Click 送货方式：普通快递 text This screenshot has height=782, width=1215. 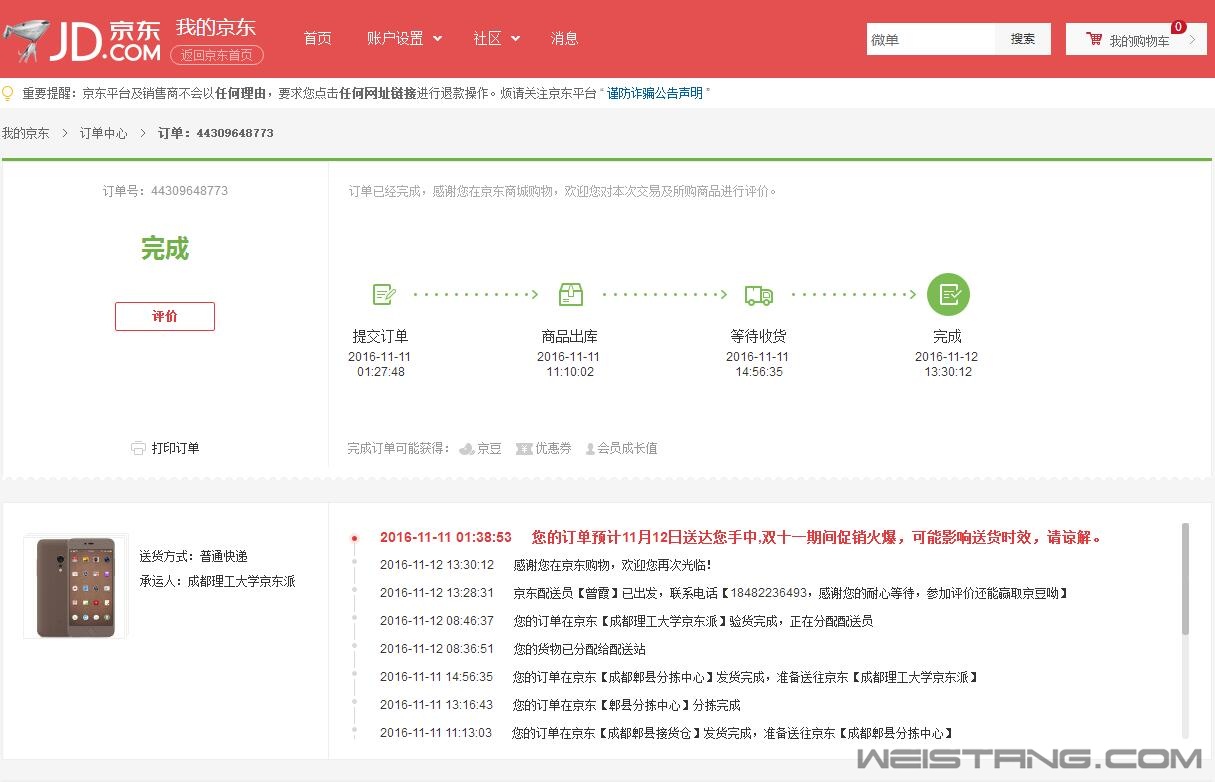(x=193, y=556)
